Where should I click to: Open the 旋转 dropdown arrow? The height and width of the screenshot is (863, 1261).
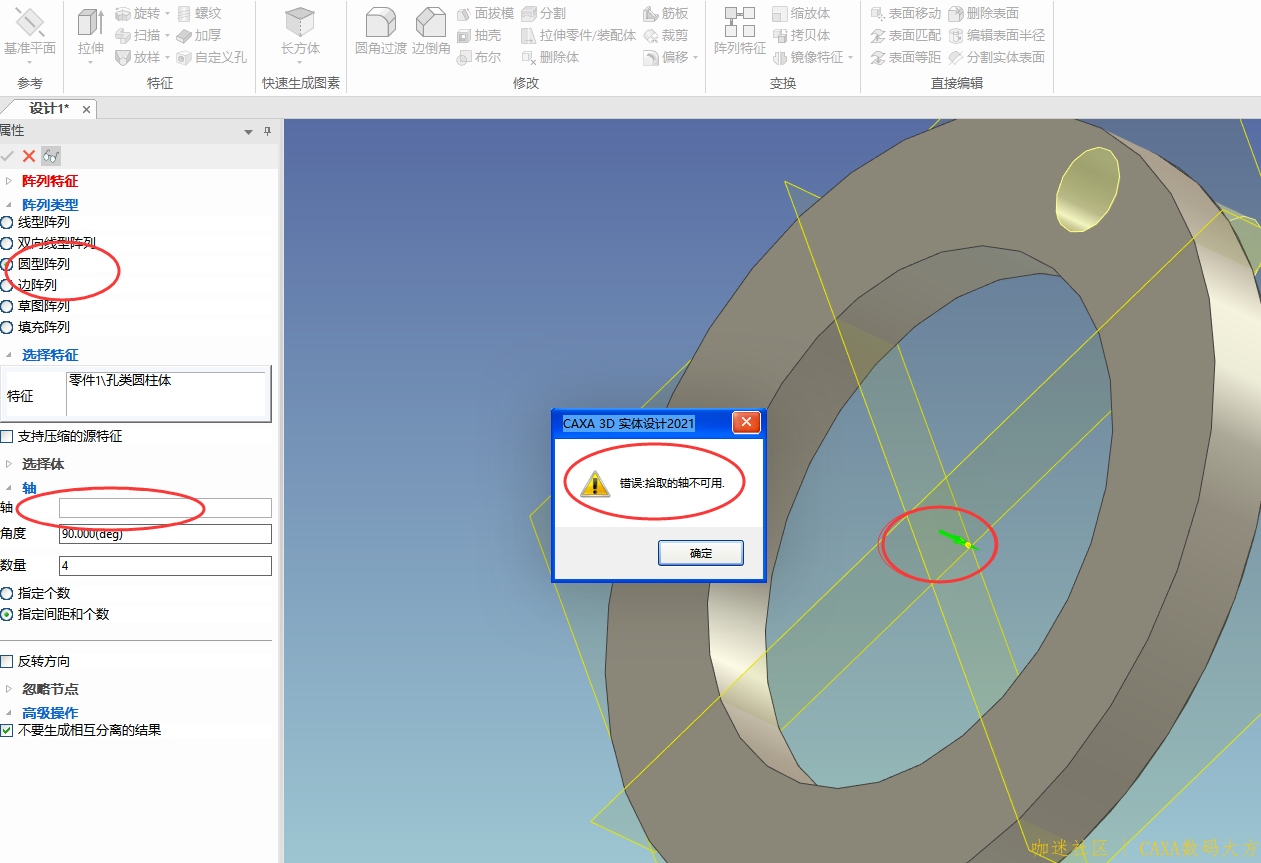(167, 14)
